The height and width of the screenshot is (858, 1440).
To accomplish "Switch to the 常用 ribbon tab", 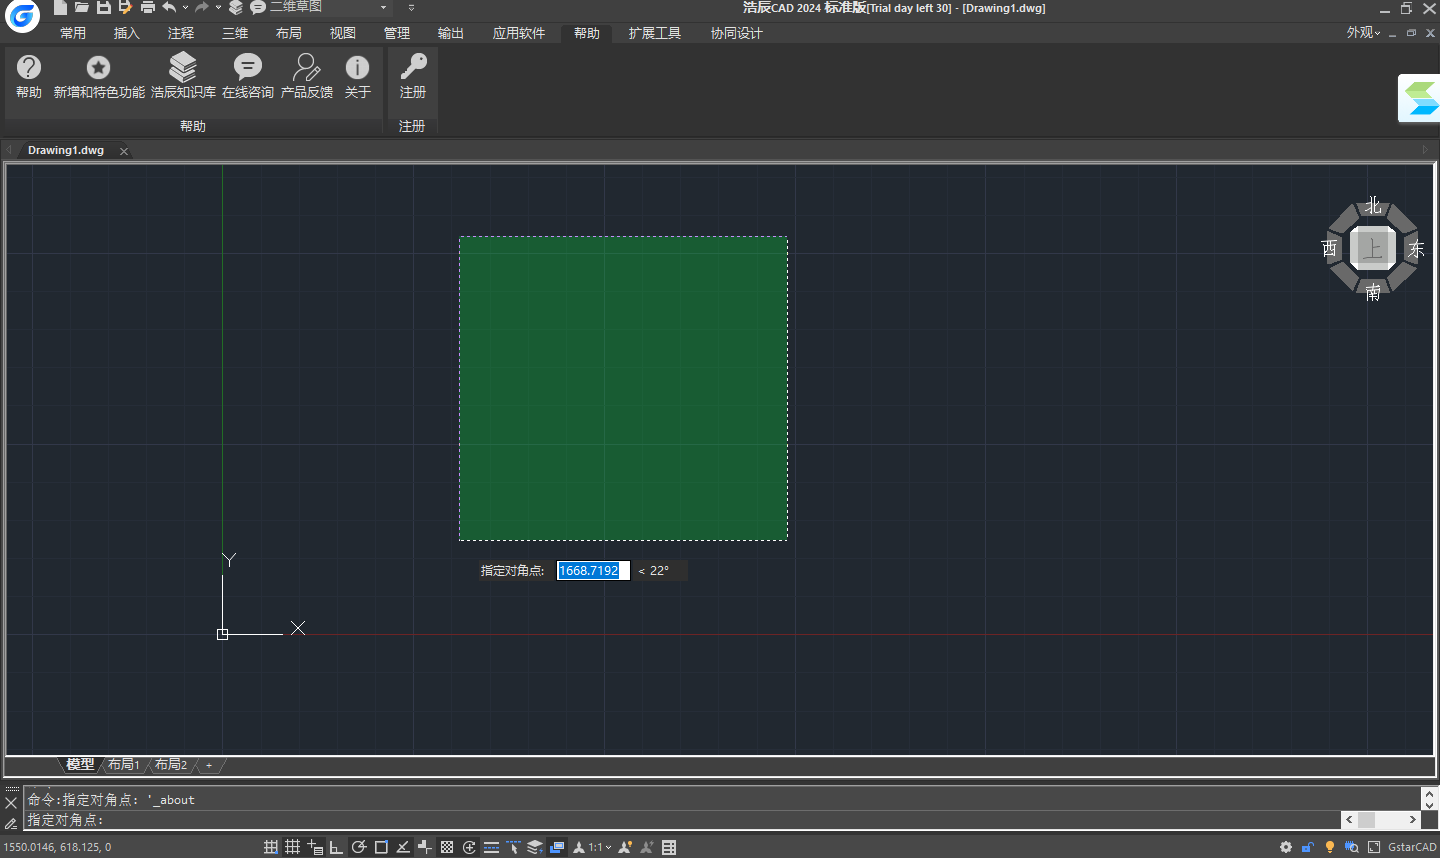I will pyautogui.click(x=73, y=33).
